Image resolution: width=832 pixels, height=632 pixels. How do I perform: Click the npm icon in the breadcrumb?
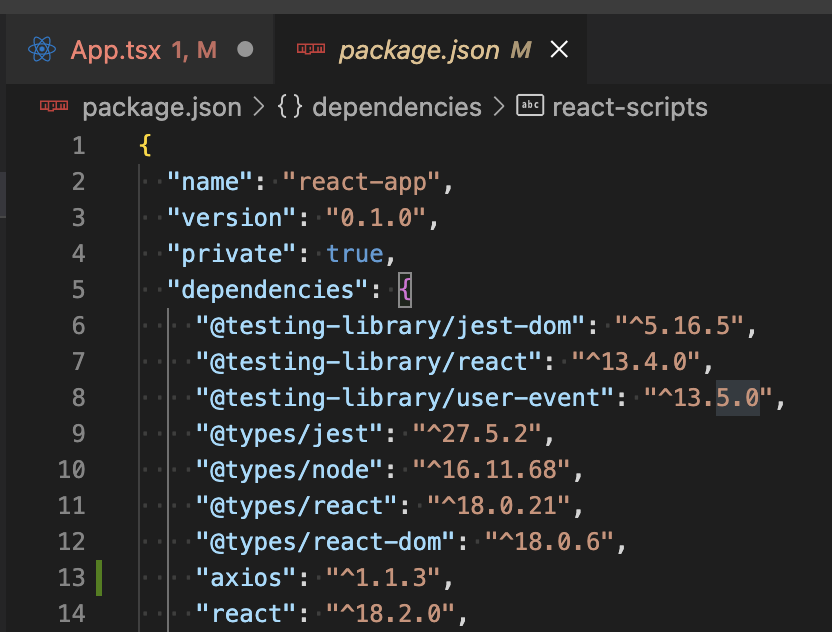click(x=54, y=106)
